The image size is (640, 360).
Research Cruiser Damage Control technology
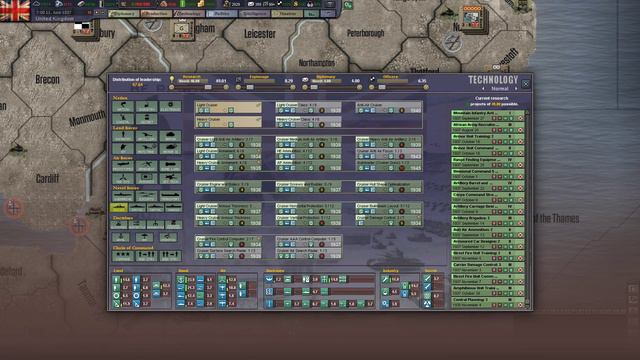click(389, 220)
